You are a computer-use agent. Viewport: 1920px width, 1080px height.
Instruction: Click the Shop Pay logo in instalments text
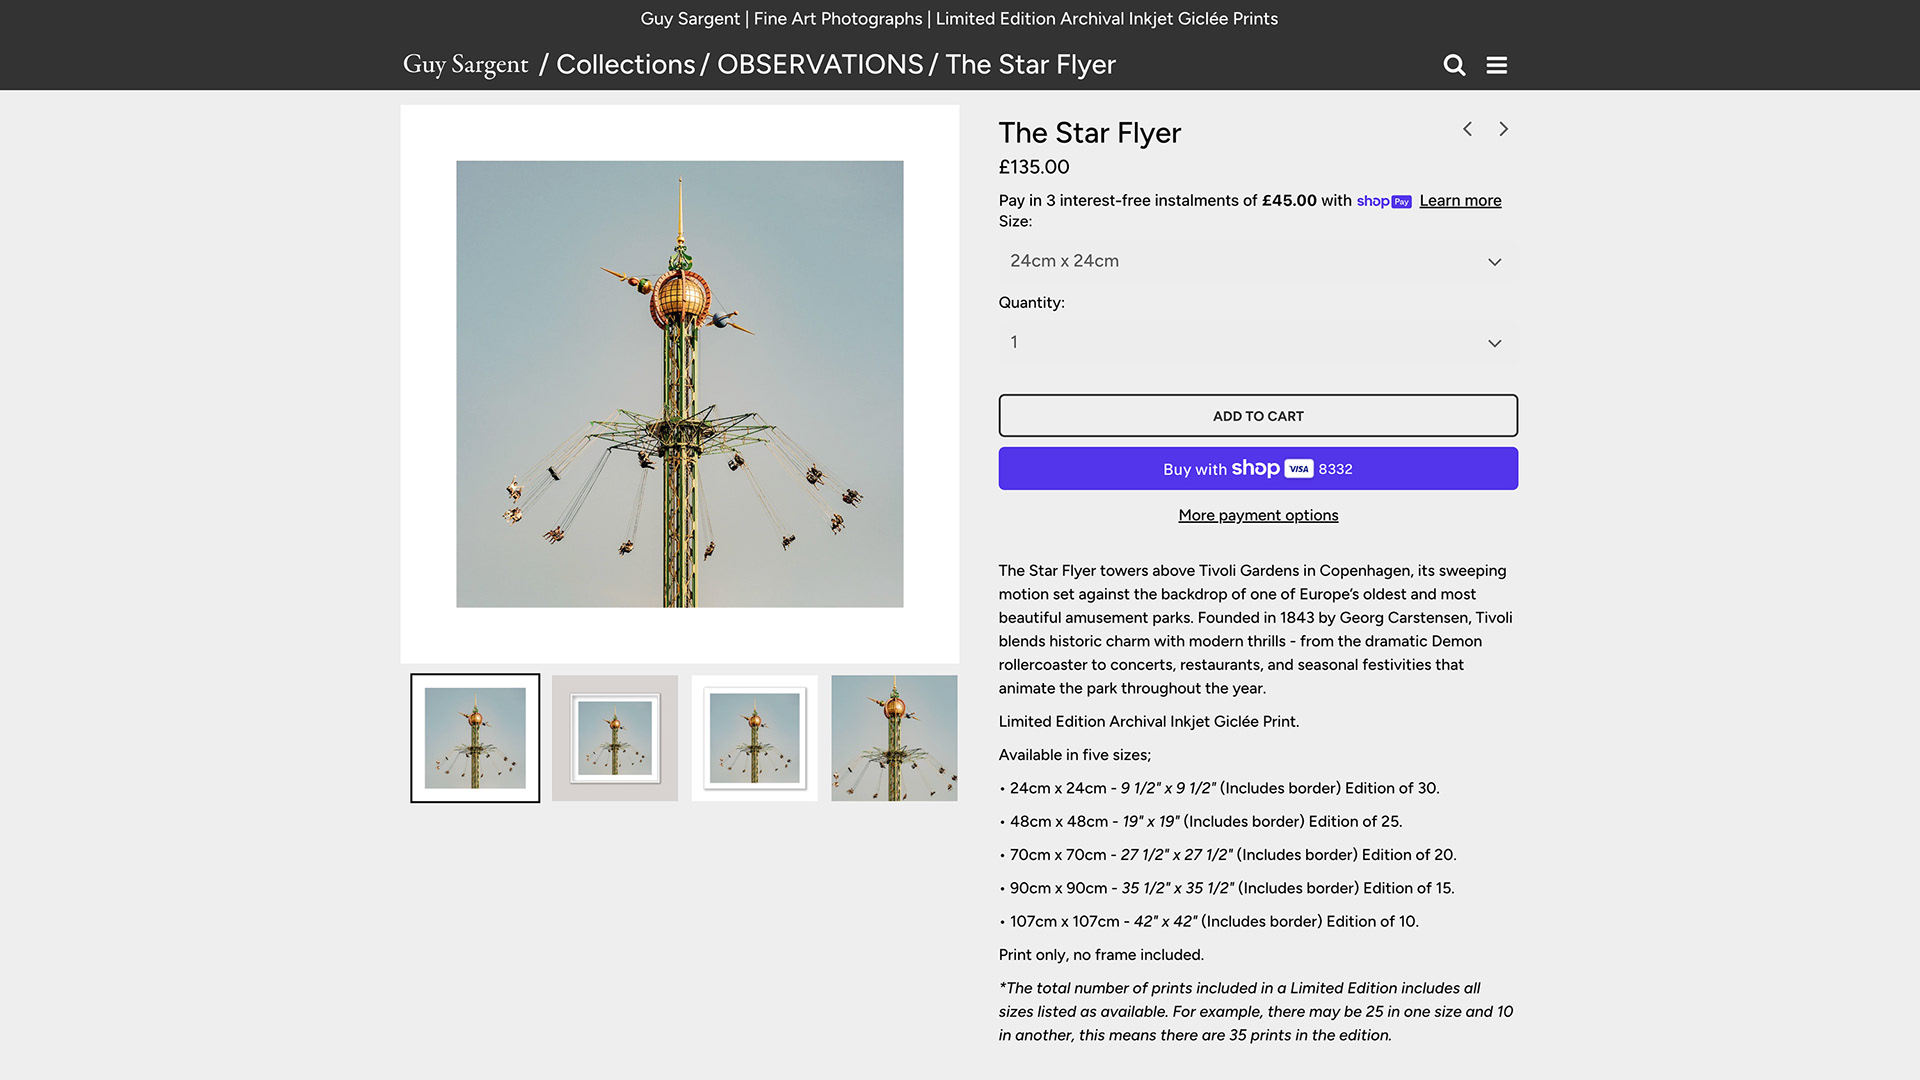1383,201
